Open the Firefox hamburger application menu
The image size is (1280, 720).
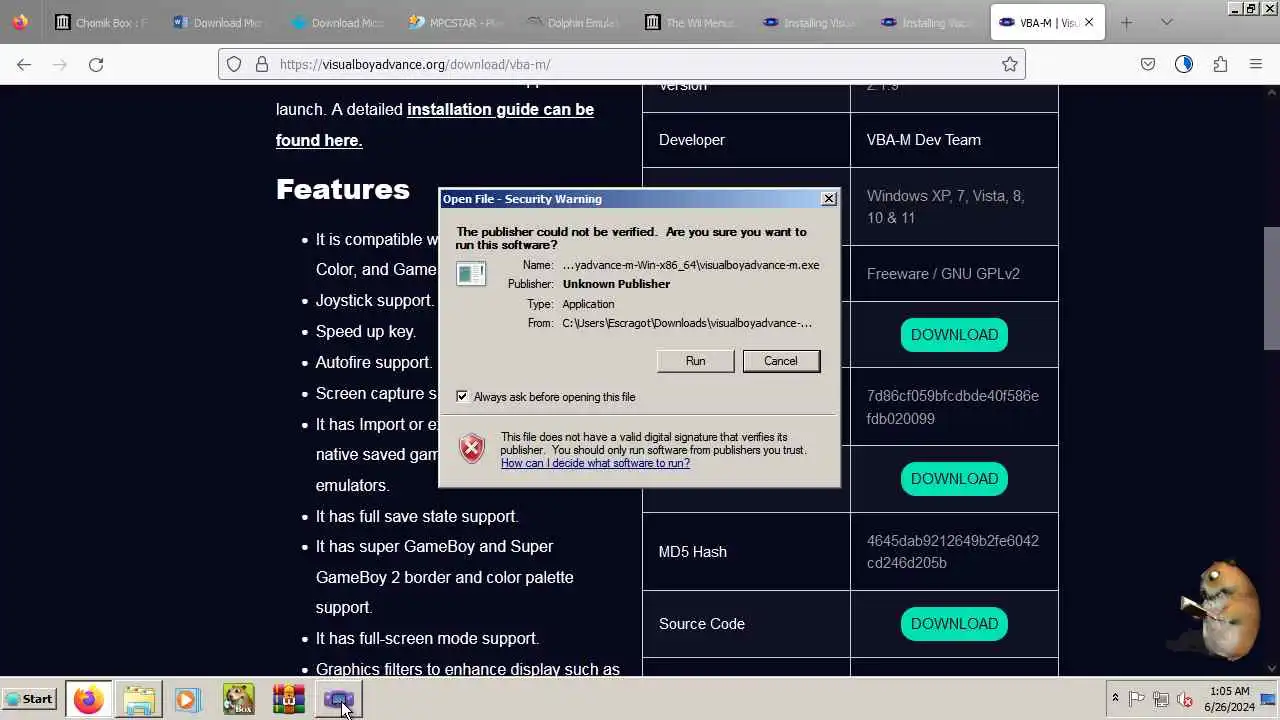pos(1256,64)
